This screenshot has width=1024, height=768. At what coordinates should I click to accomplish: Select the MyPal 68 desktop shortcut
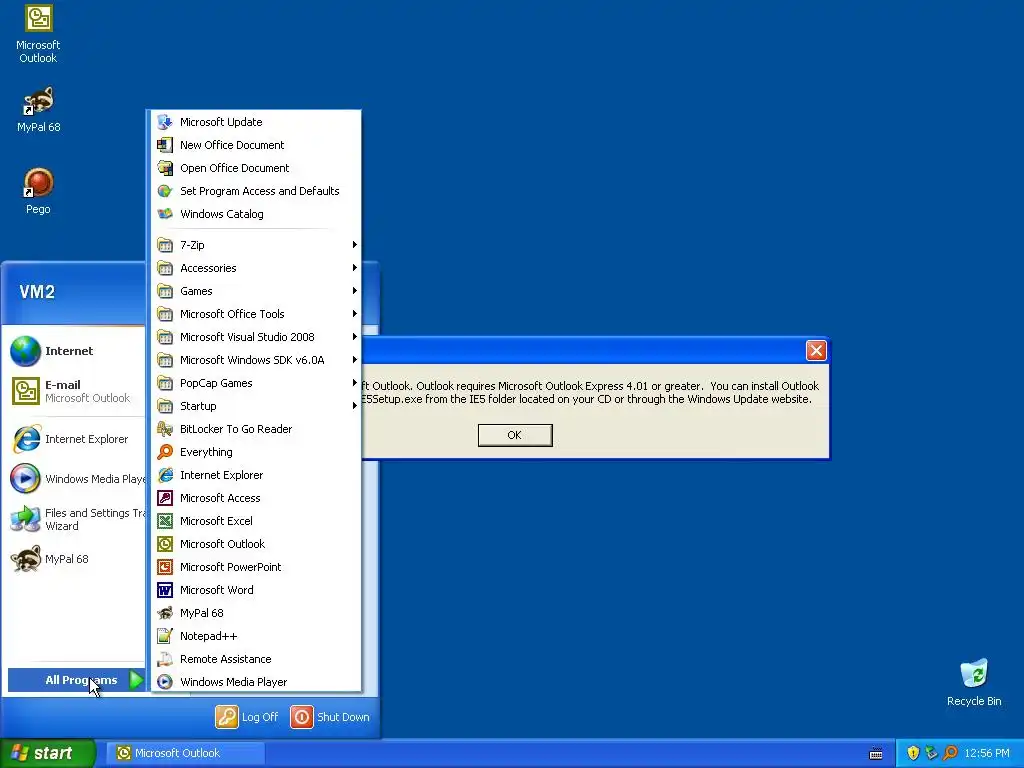coord(38,110)
